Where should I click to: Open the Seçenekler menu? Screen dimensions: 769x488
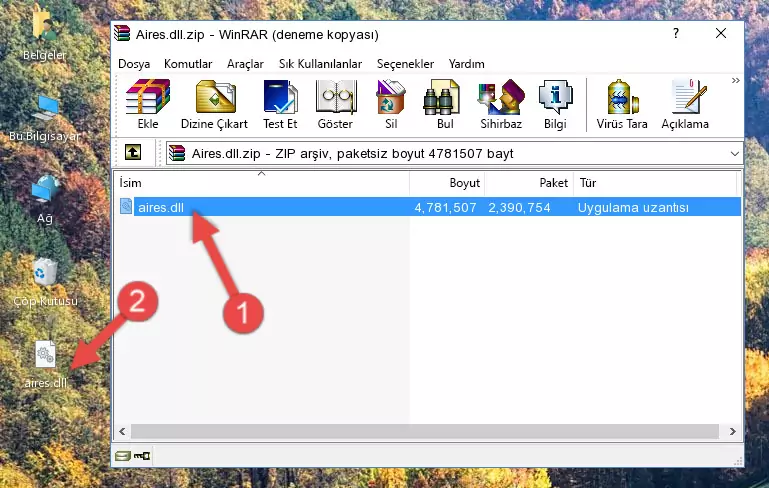pos(405,64)
